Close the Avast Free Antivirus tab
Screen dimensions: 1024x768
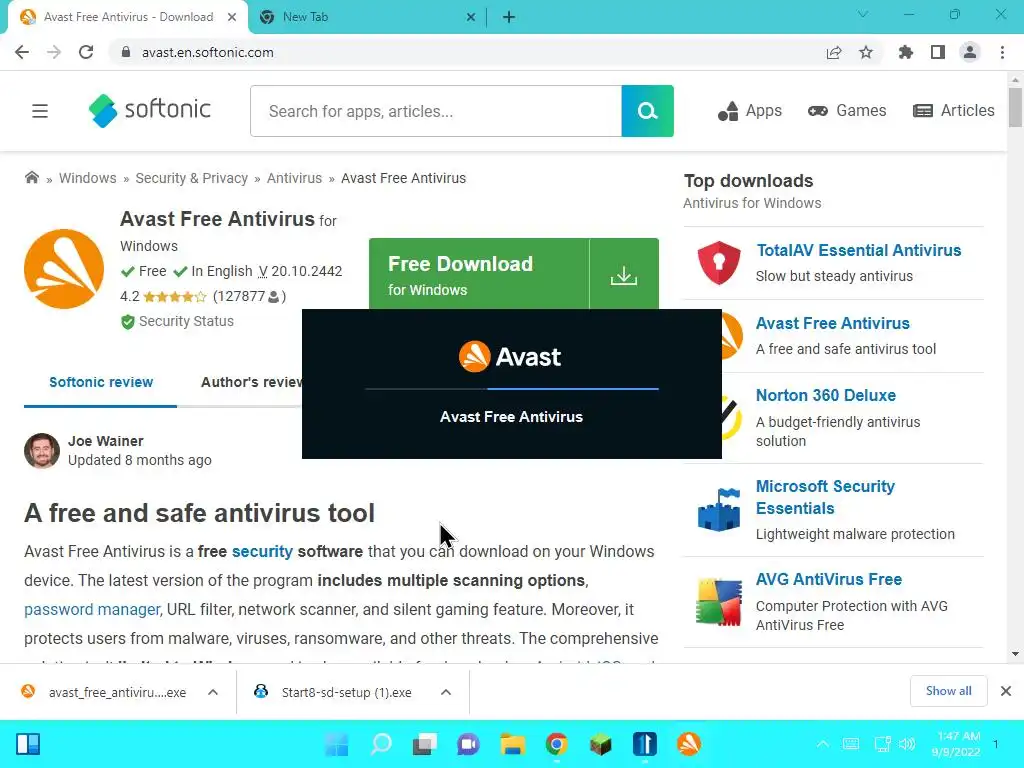click(x=232, y=17)
